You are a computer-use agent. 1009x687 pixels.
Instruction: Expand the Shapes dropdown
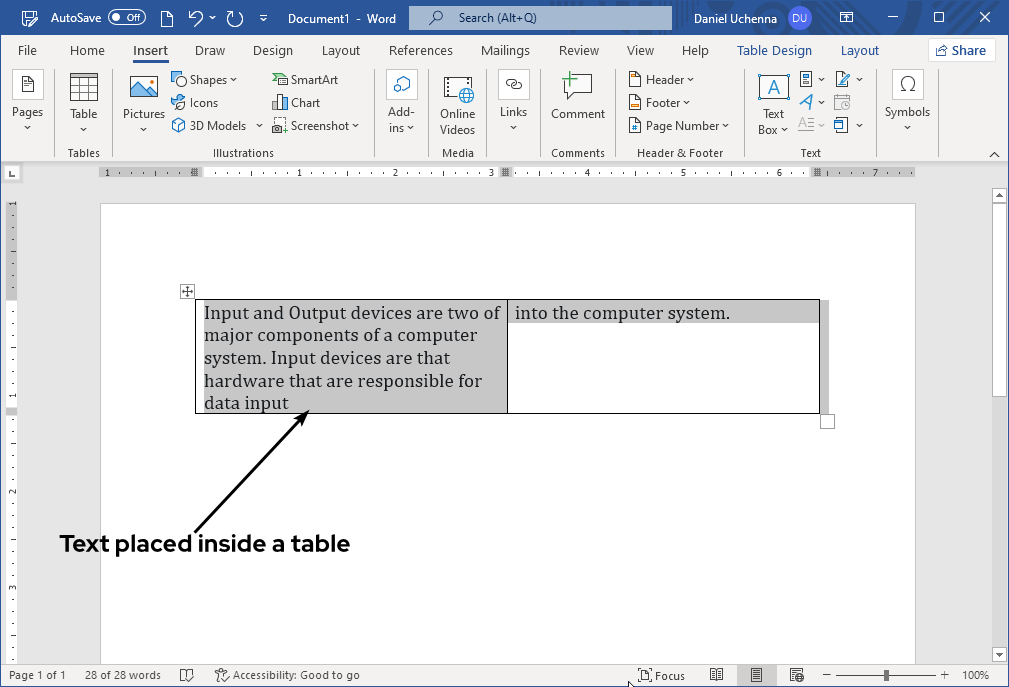205,79
